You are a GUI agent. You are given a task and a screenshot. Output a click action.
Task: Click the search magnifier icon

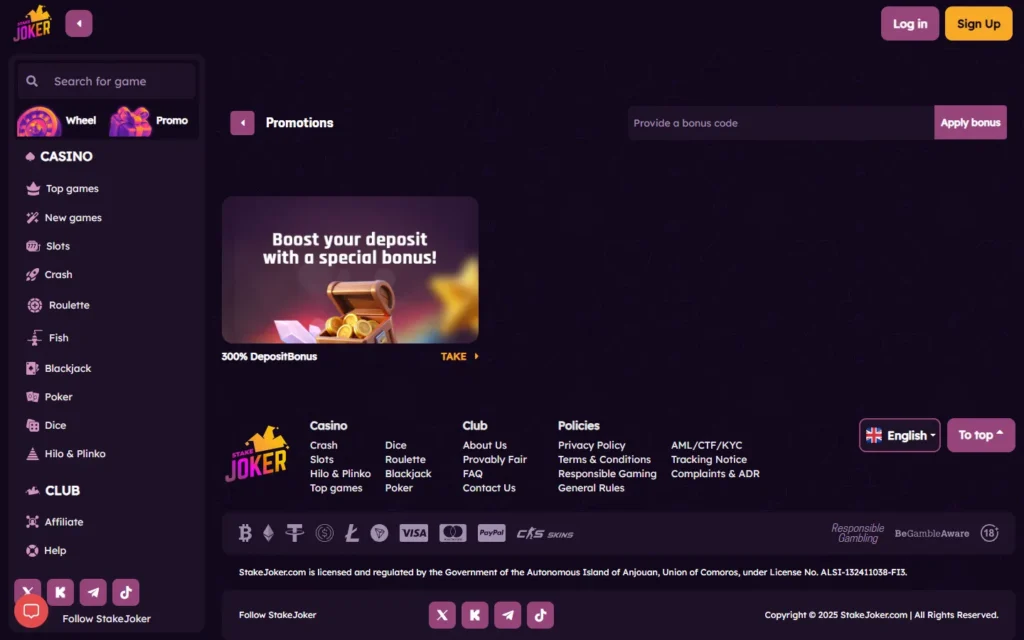[31, 81]
